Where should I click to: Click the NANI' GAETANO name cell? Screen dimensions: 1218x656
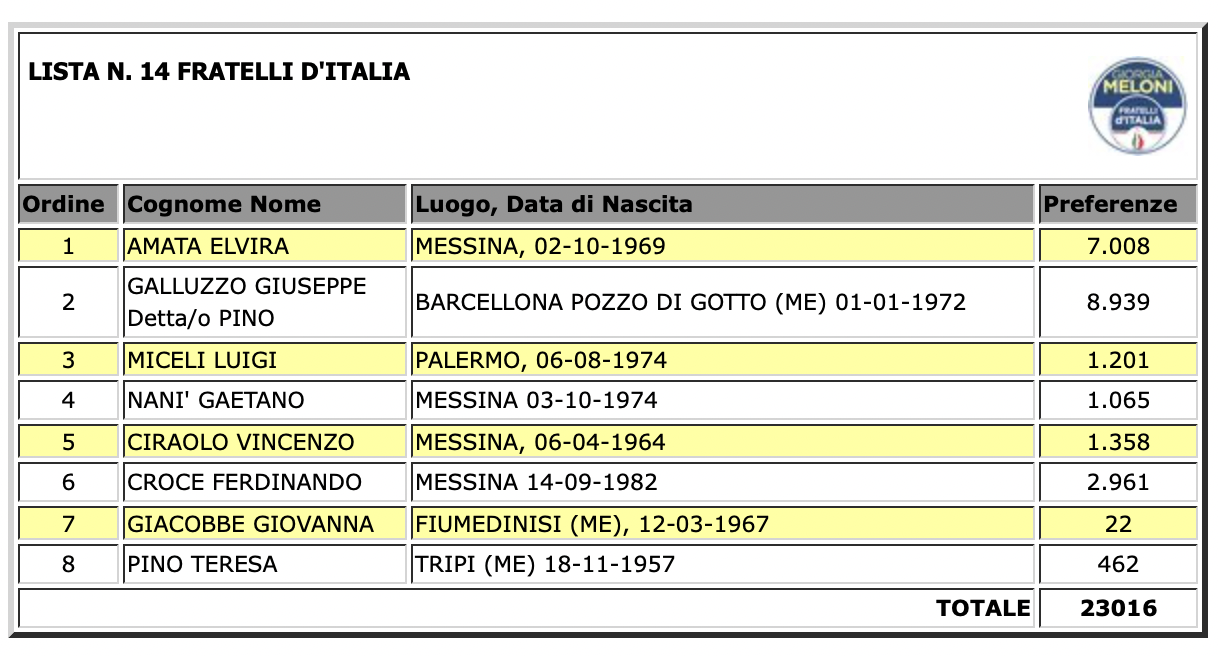[x=265, y=401]
